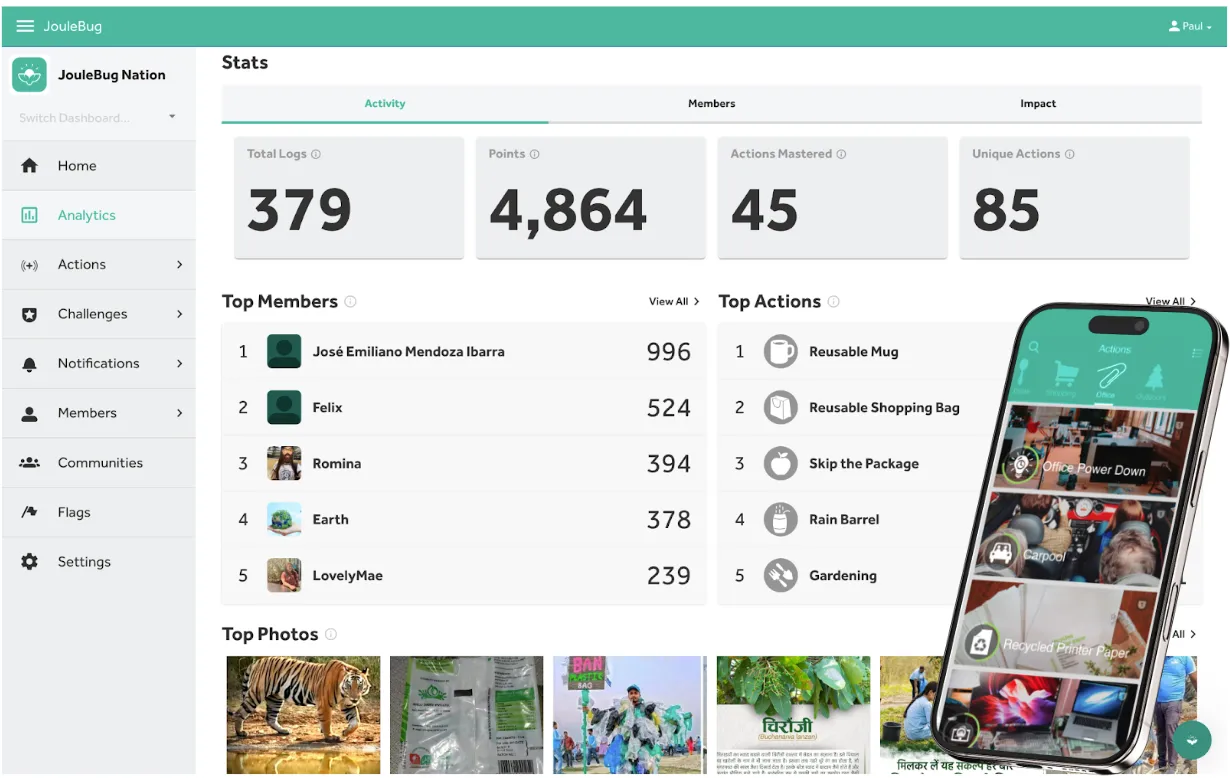
Task: Click info icon next to Top Members
Action: 350,301
